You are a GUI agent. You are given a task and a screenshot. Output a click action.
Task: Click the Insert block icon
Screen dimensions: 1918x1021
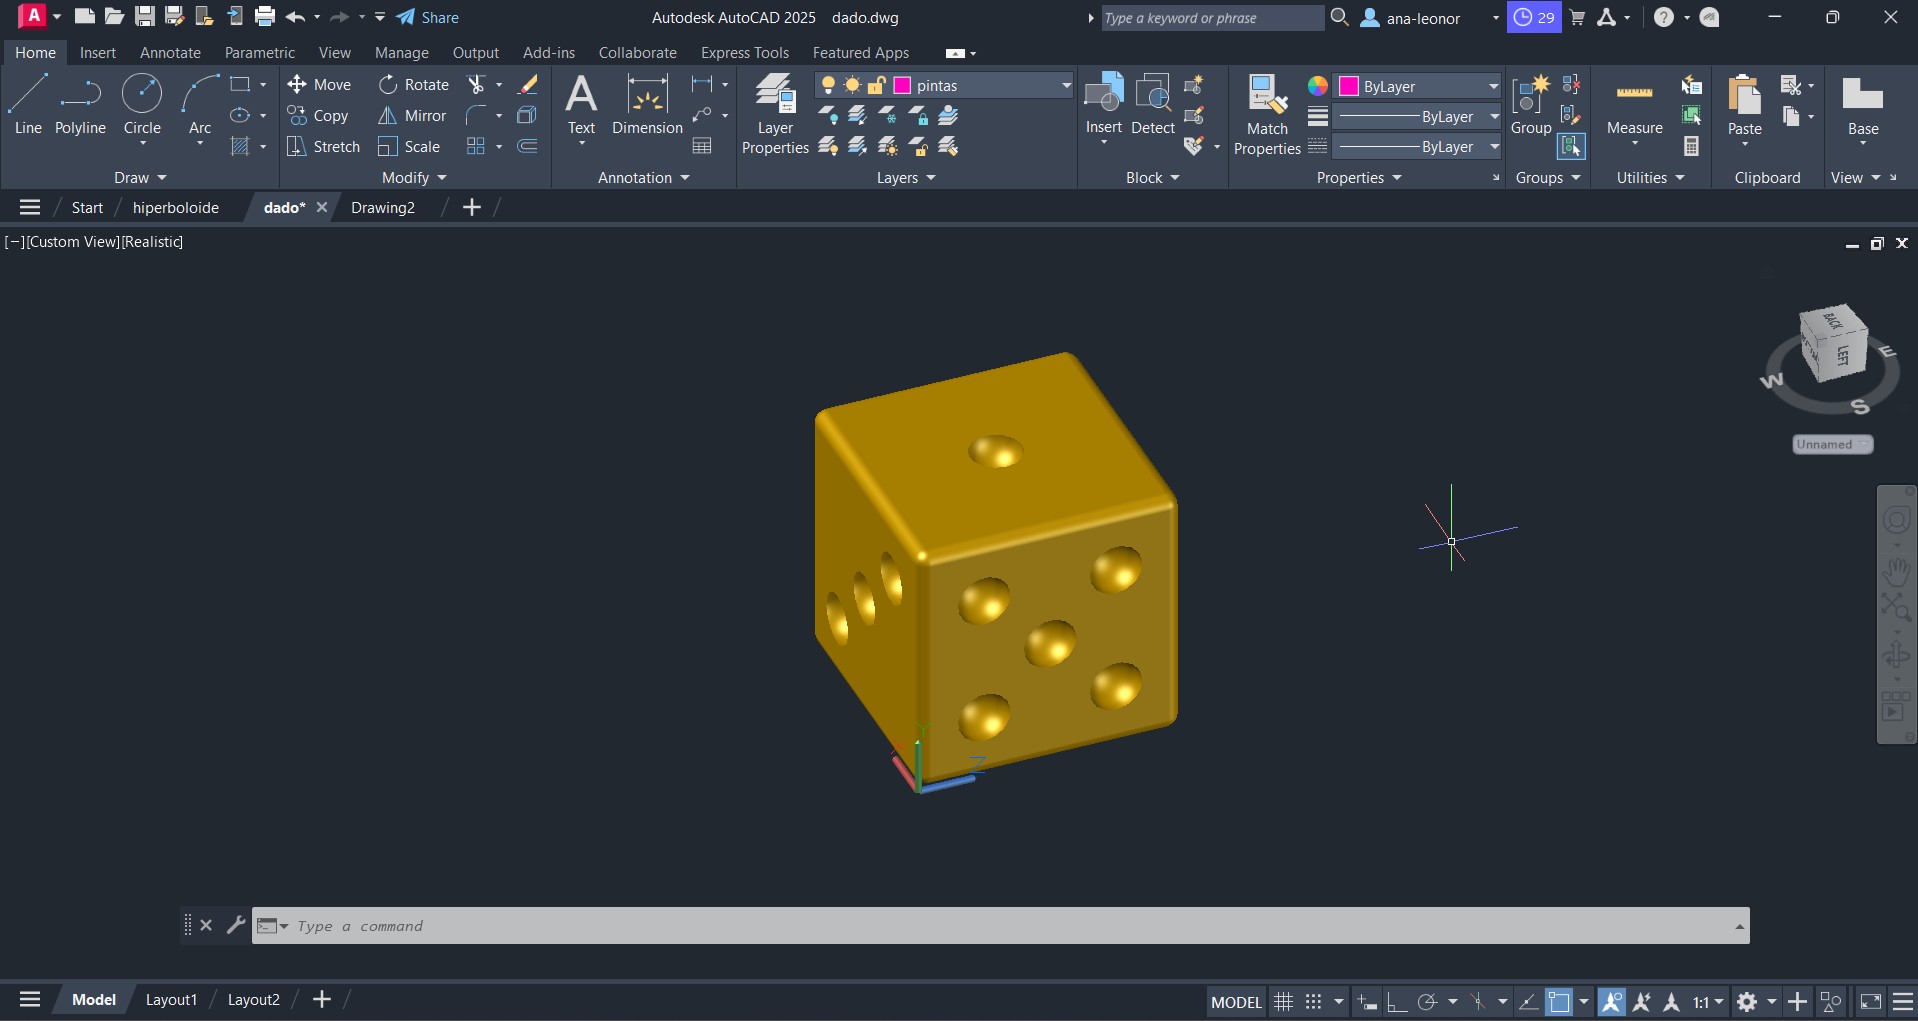[1103, 103]
